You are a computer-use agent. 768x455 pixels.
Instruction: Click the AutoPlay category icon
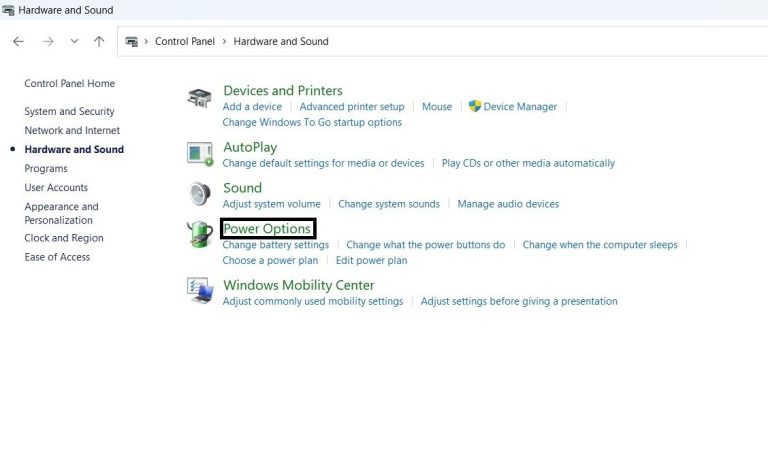coord(200,153)
